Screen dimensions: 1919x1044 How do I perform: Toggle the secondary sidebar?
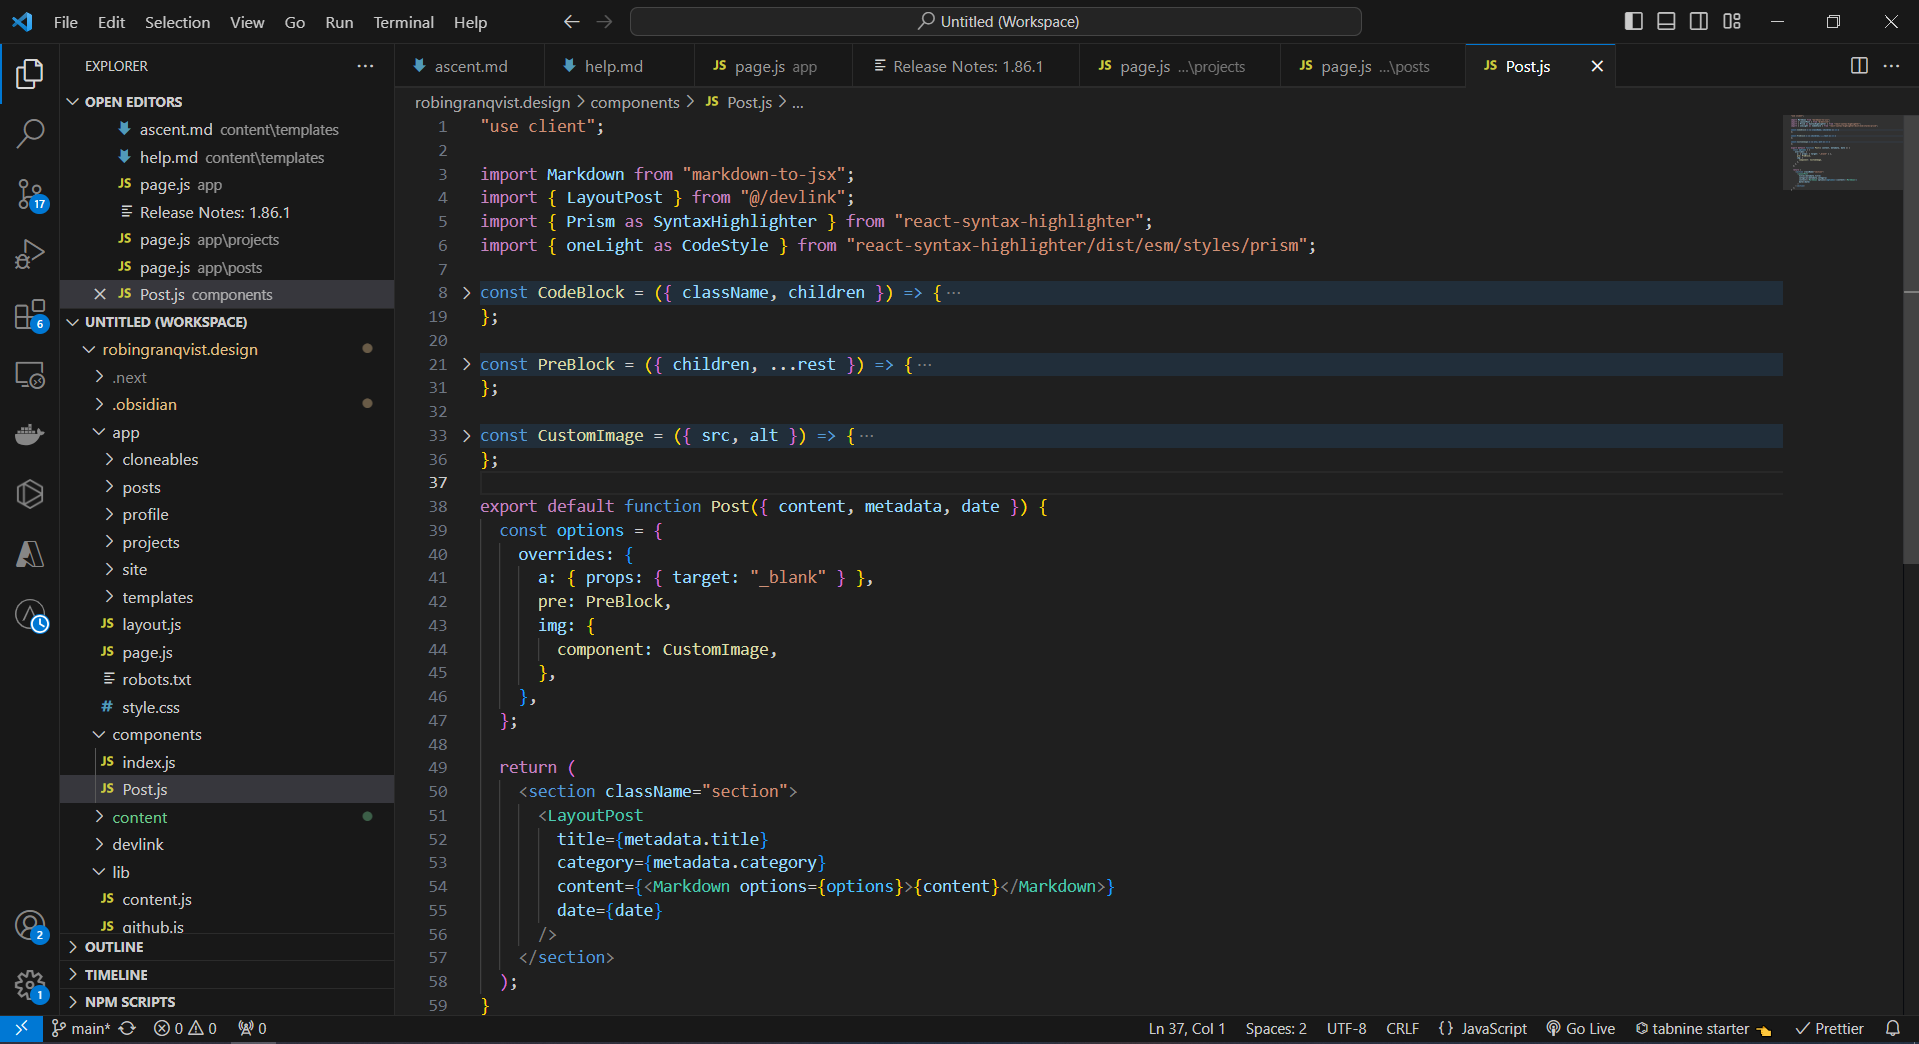[x=1698, y=20]
